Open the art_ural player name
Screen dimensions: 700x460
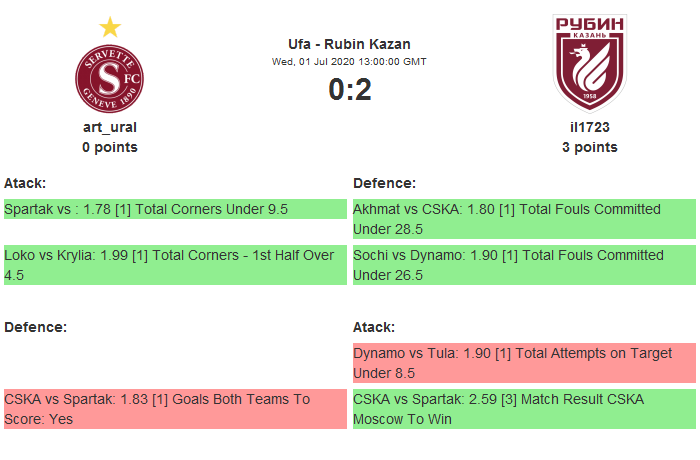click(110, 127)
